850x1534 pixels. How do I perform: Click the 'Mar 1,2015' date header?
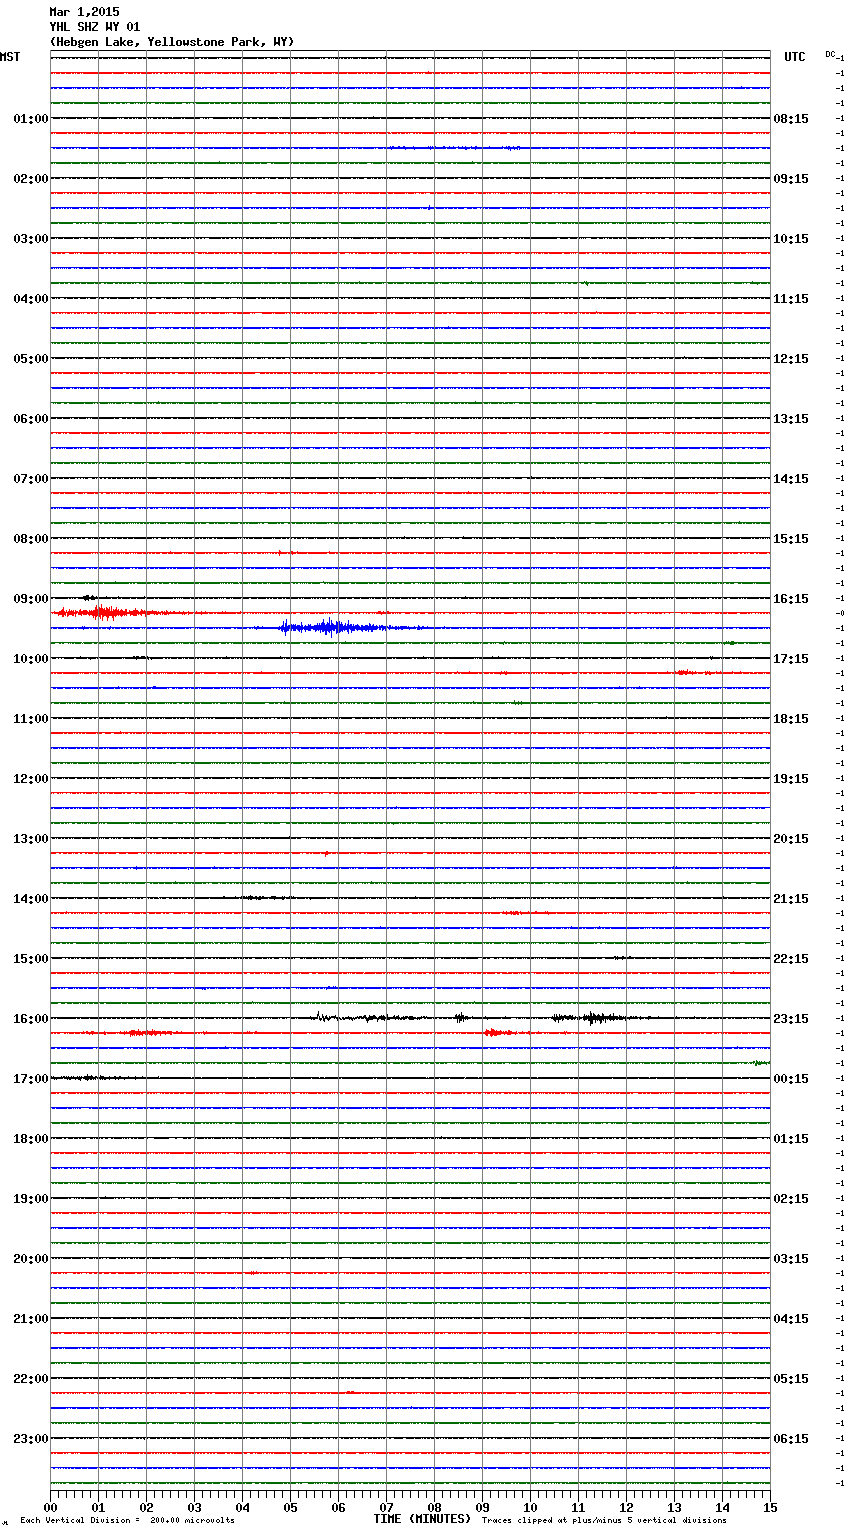(84, 12)
